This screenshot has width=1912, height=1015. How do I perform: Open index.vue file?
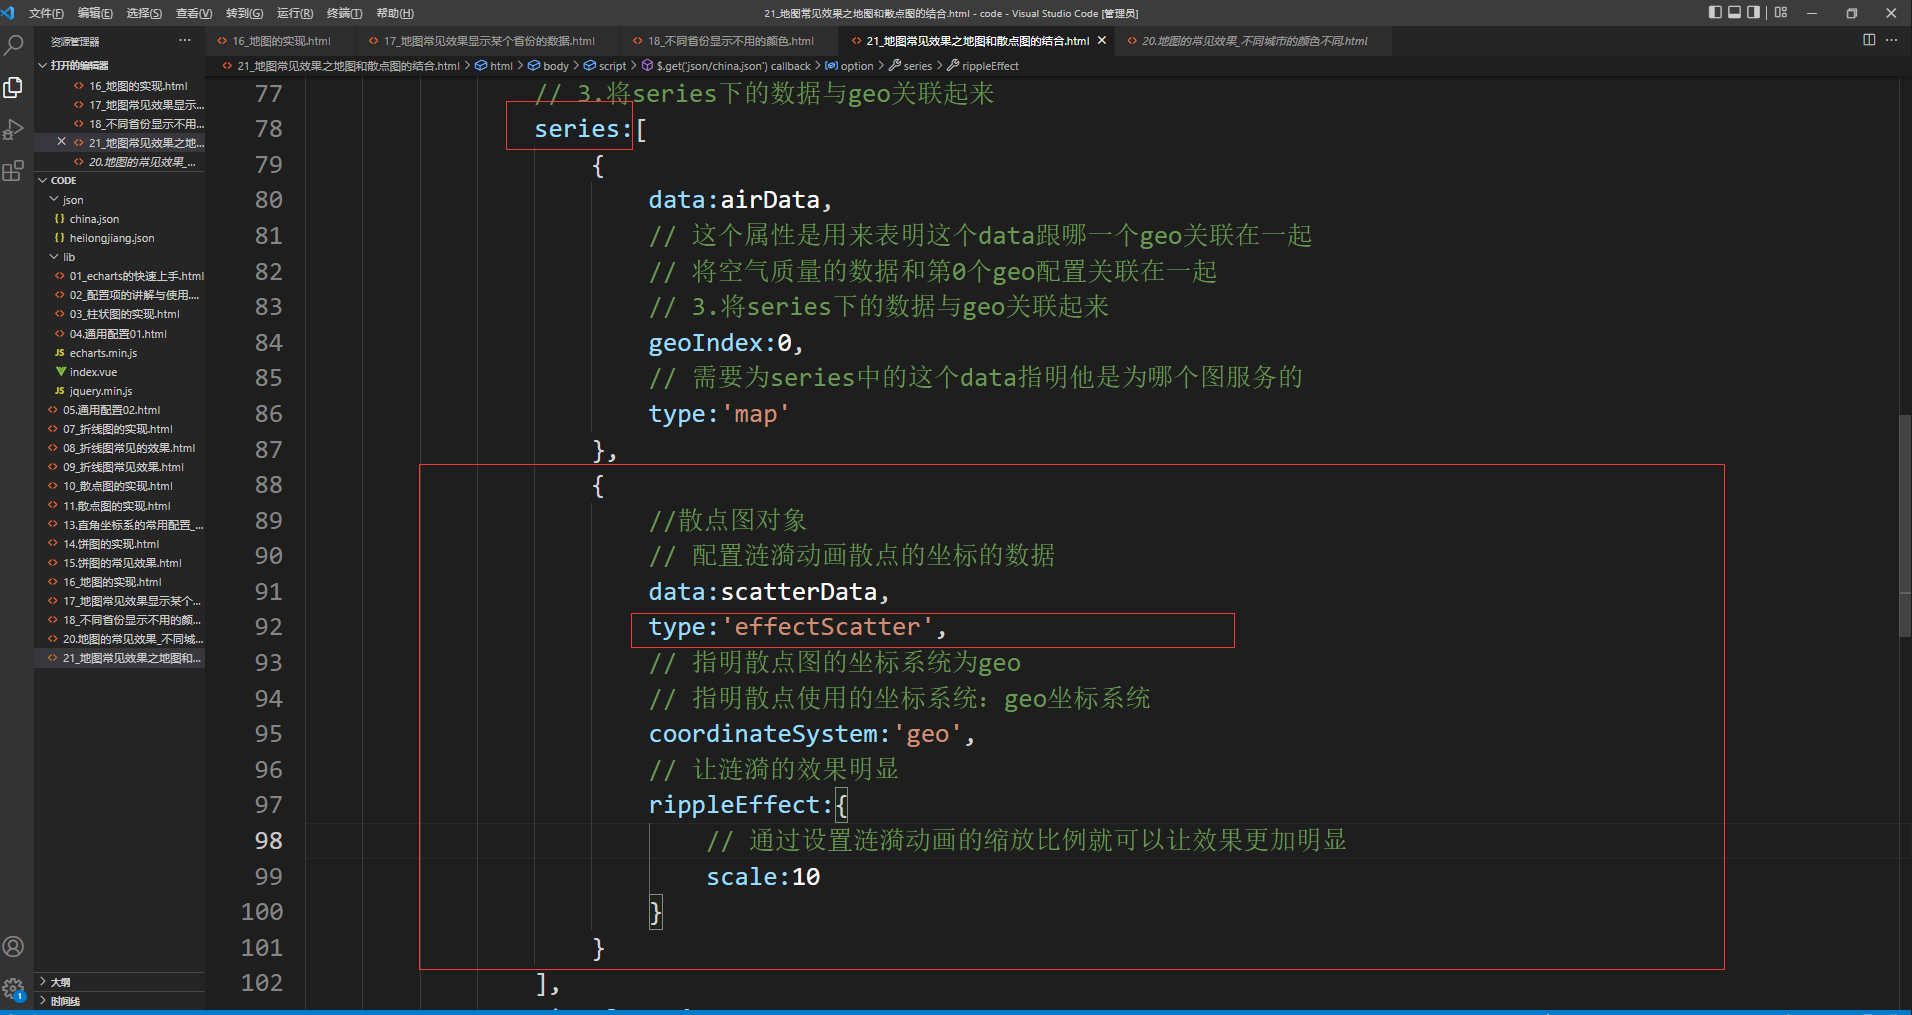pos(93,372)
